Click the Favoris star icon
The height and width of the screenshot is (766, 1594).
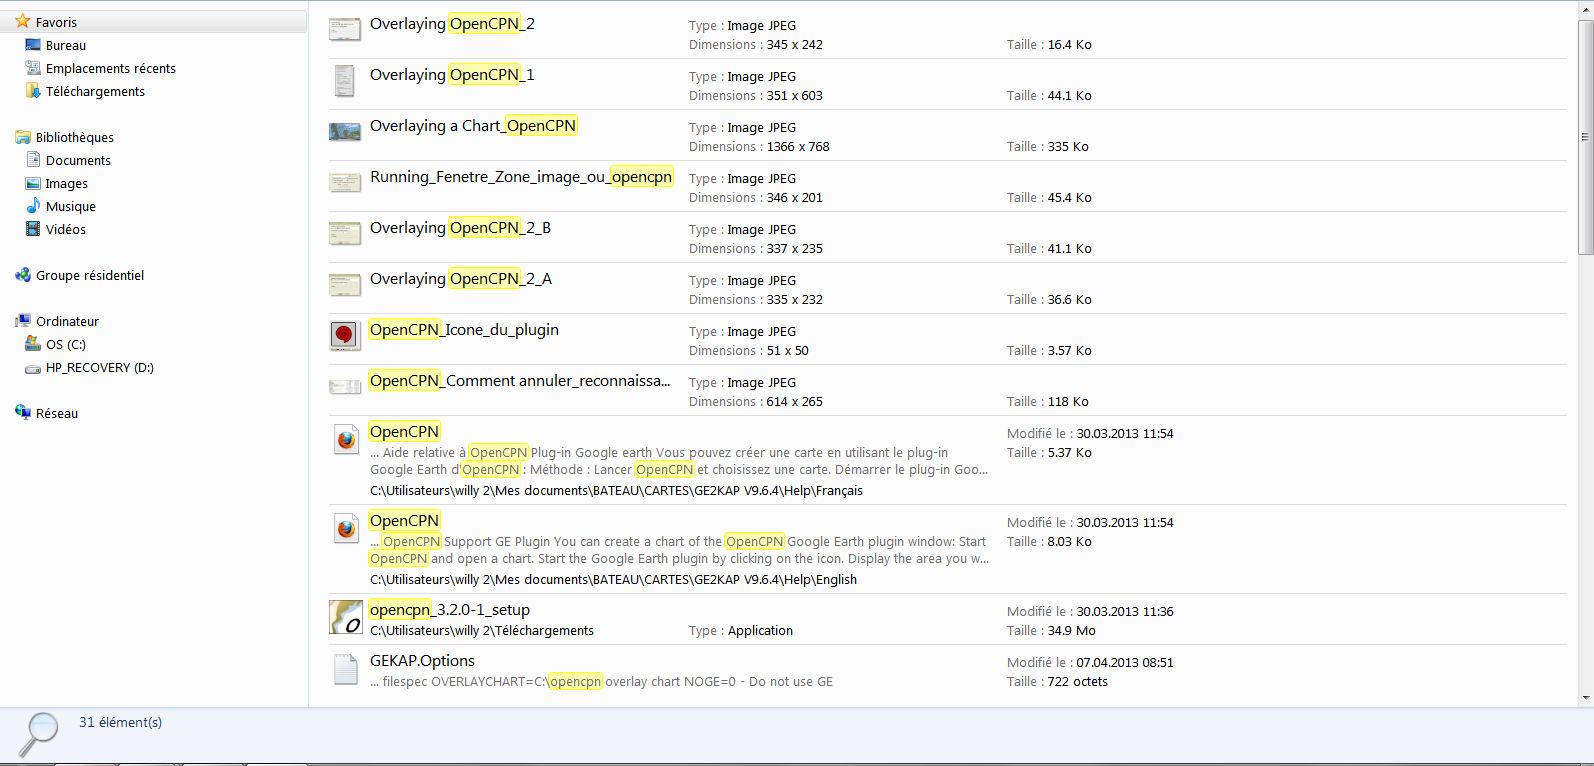(22, 21)
